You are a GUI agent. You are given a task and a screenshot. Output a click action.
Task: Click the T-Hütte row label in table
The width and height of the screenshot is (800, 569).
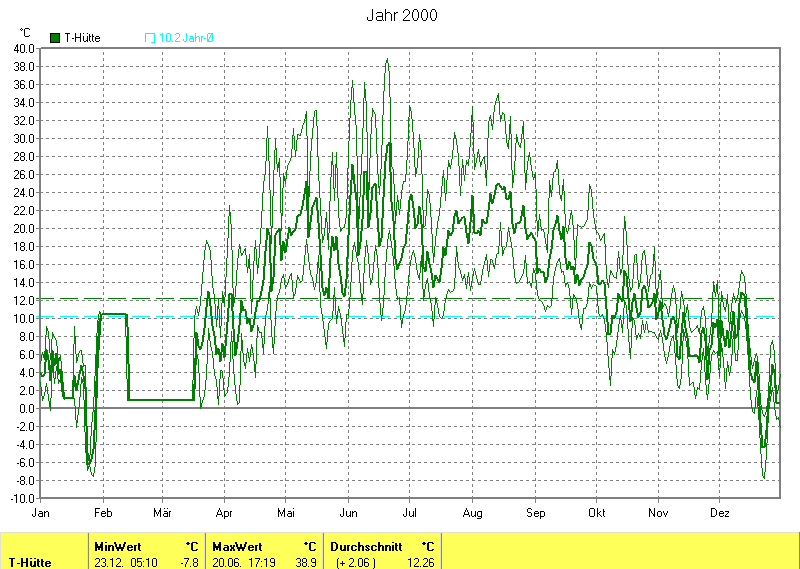[x=31, y=562]
